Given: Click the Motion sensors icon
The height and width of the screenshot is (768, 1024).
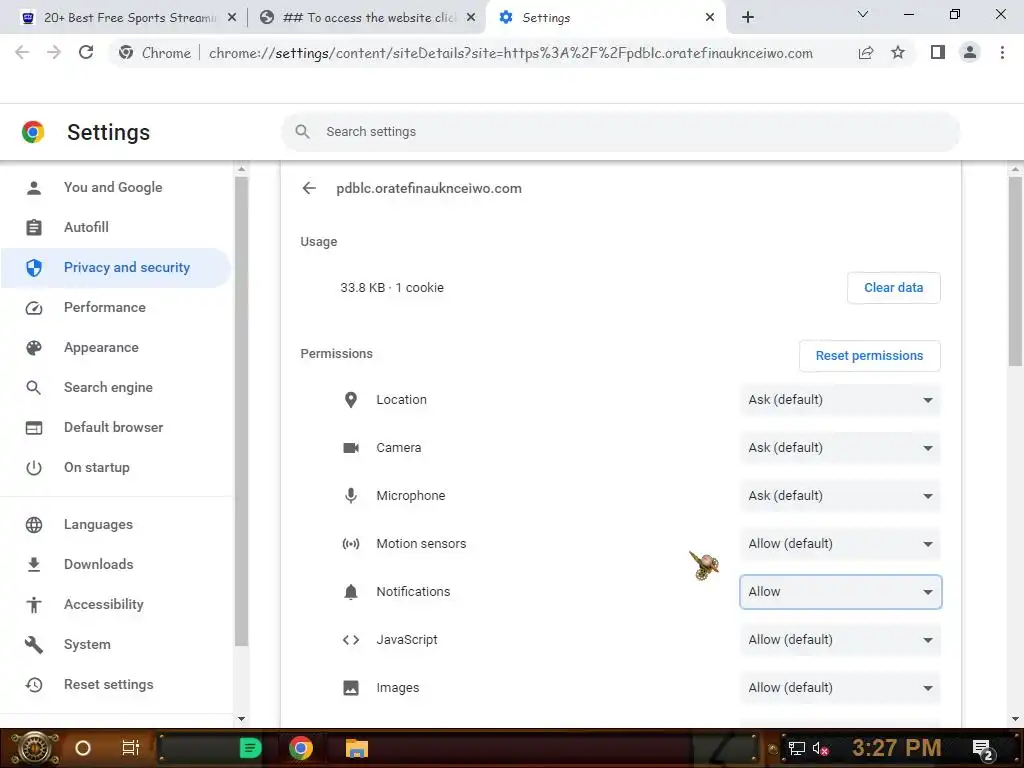Looking at the screenshot, I should (351, 544).
